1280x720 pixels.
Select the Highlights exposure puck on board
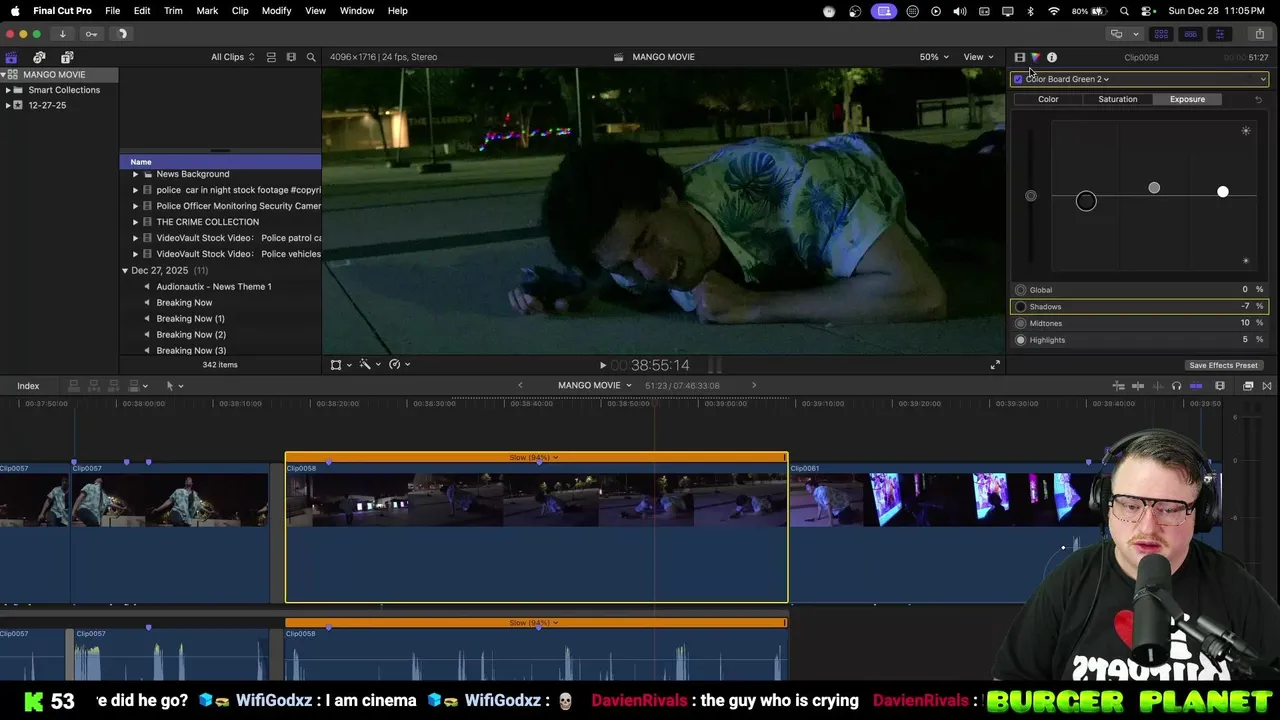tap(1222, 191)
